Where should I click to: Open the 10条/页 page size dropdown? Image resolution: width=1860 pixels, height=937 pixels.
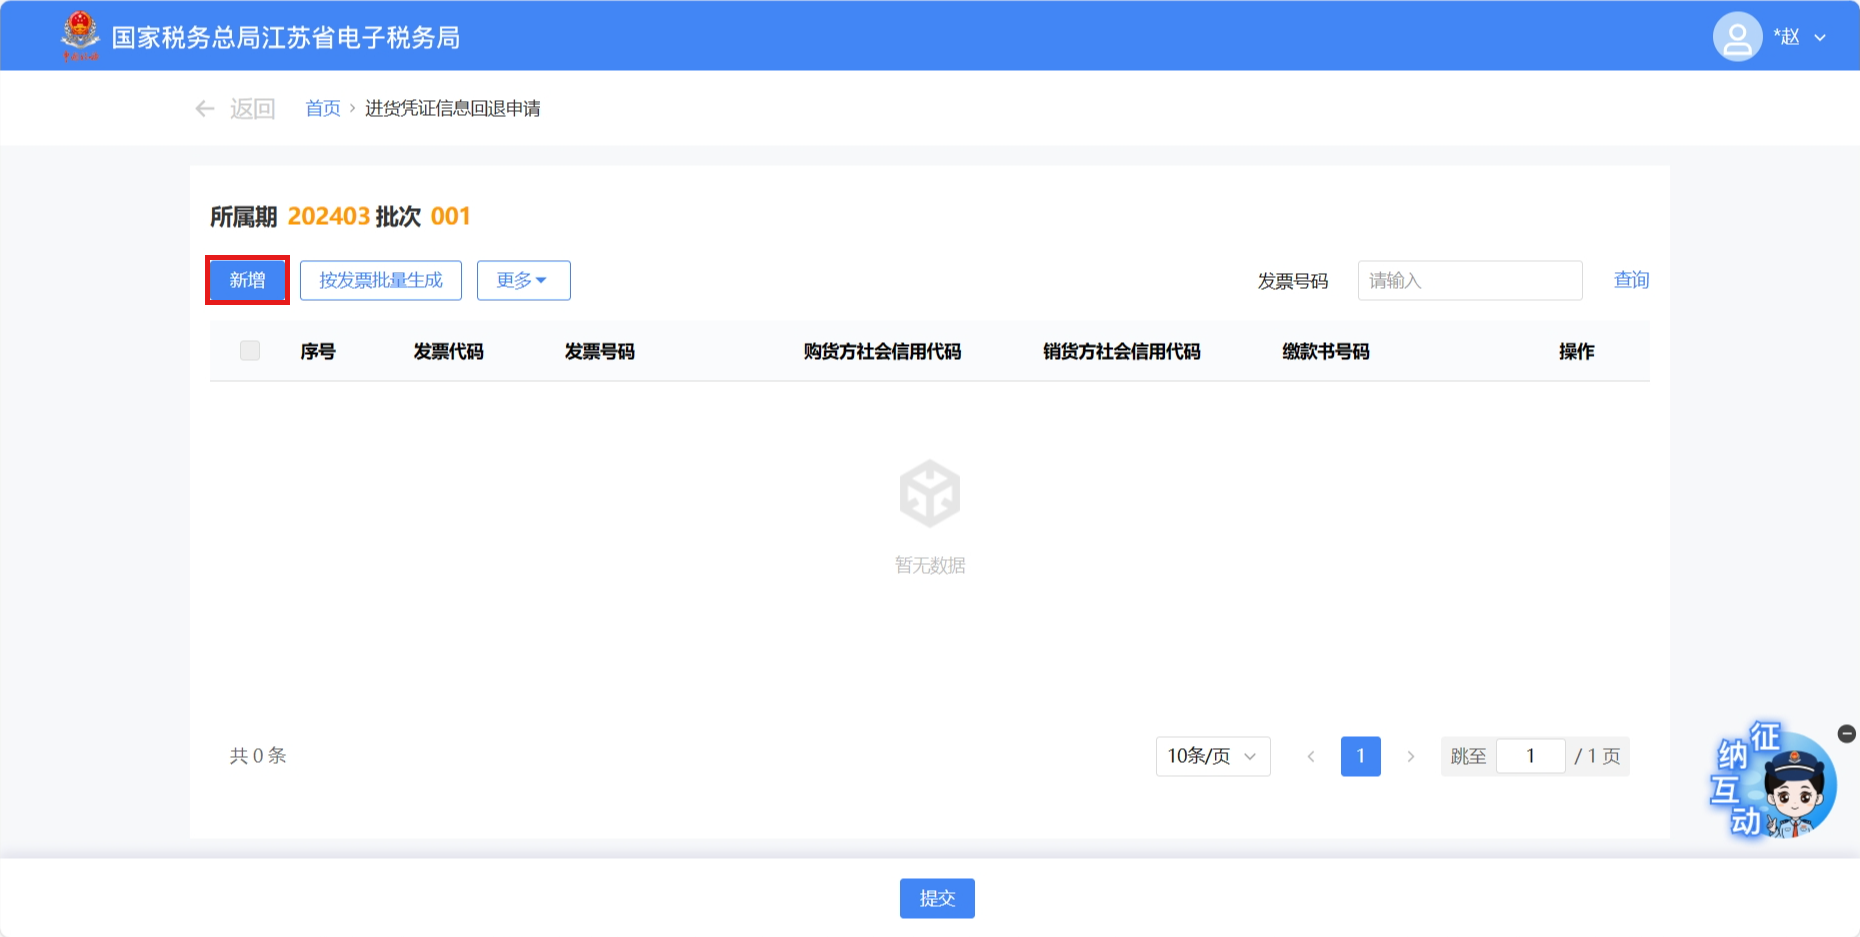1212,756
